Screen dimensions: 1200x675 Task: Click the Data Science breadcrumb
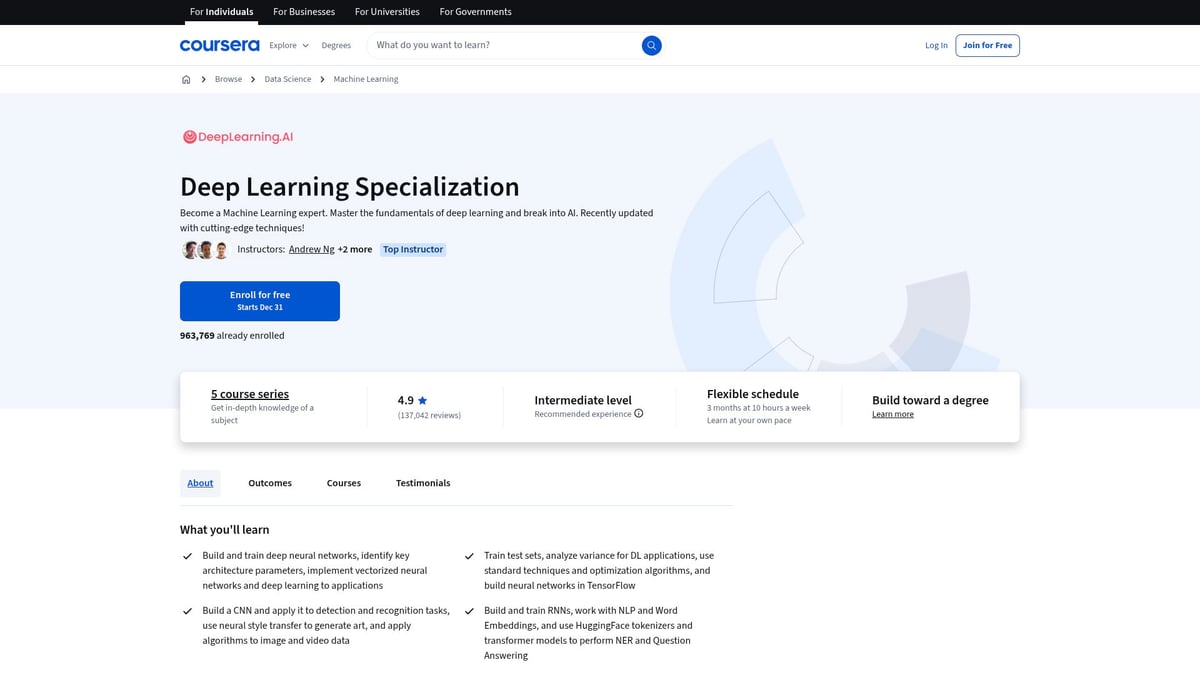(288, 79)
